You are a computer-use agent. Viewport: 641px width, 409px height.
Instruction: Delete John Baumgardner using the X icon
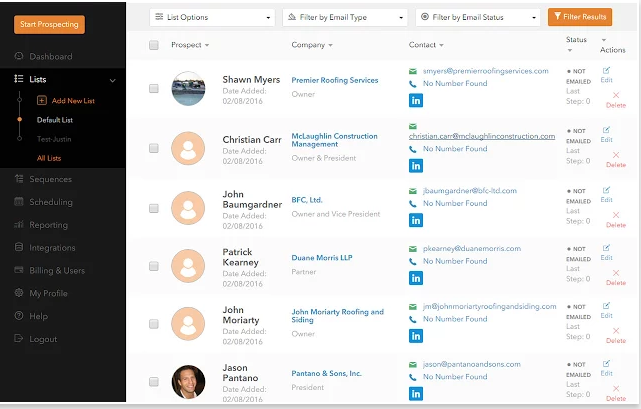616,215
